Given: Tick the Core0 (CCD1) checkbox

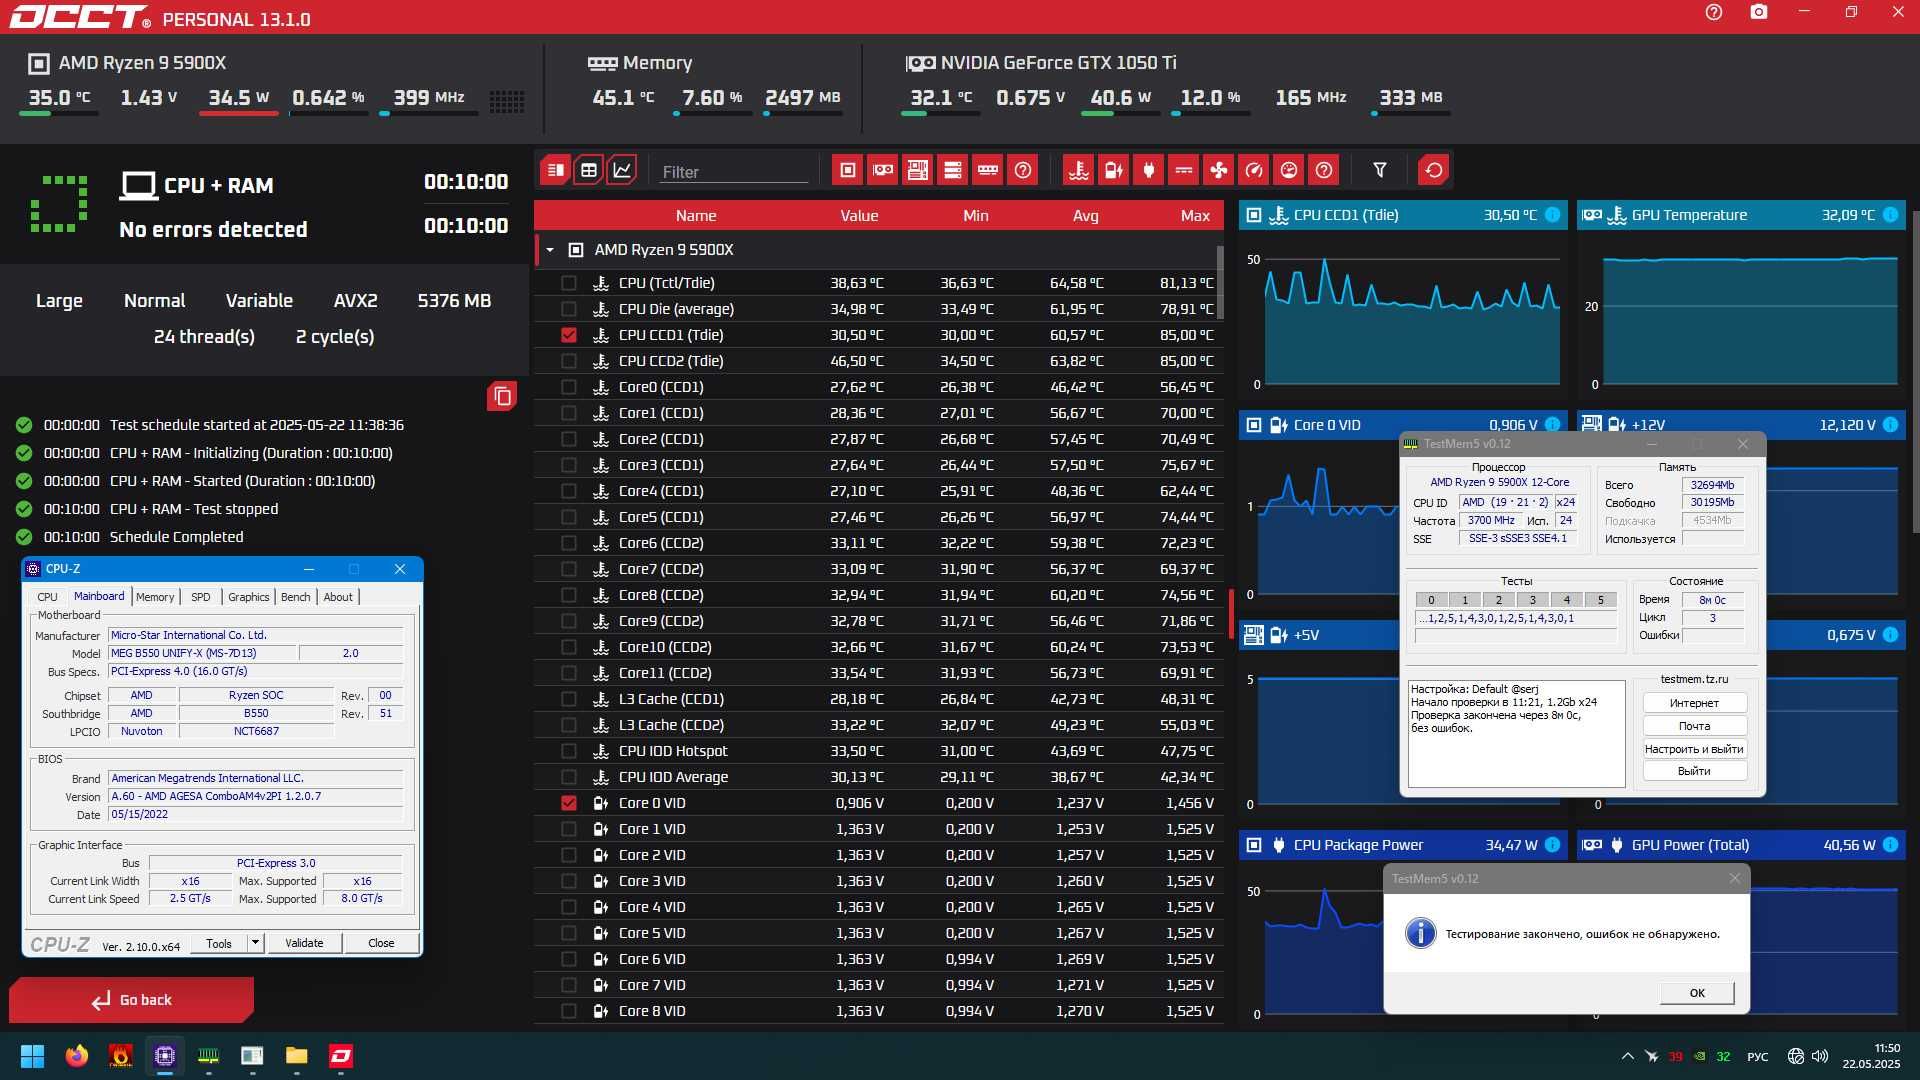Looking at the screenshot, I should (569, 387).
